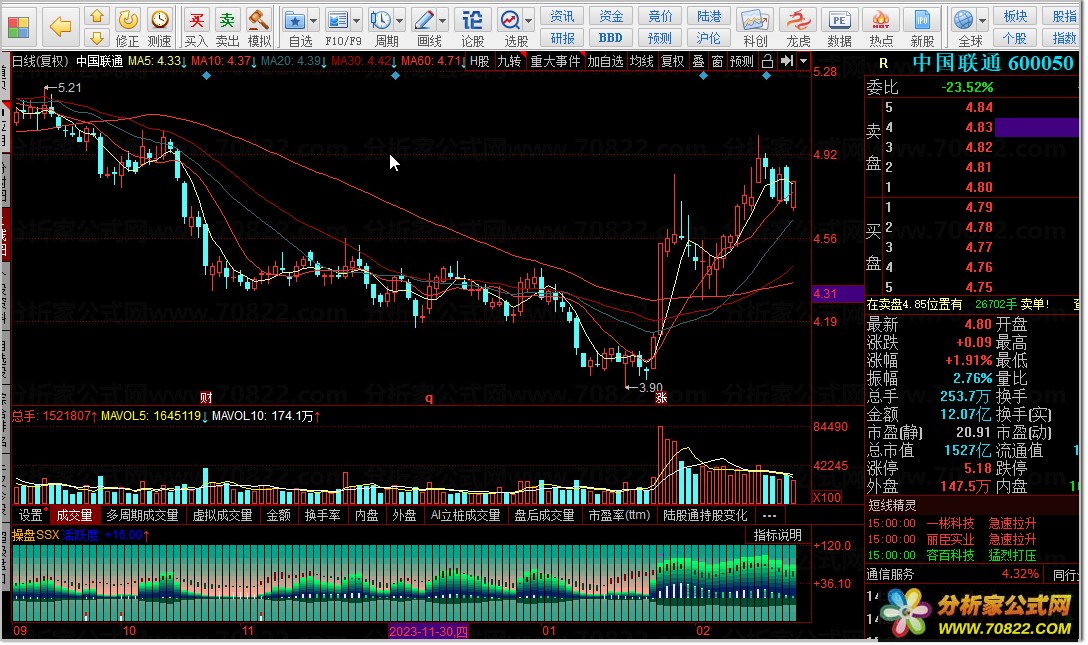1088x645 pixels.
Task: Open the 自选 favorites folder icon
Action: 295,20
